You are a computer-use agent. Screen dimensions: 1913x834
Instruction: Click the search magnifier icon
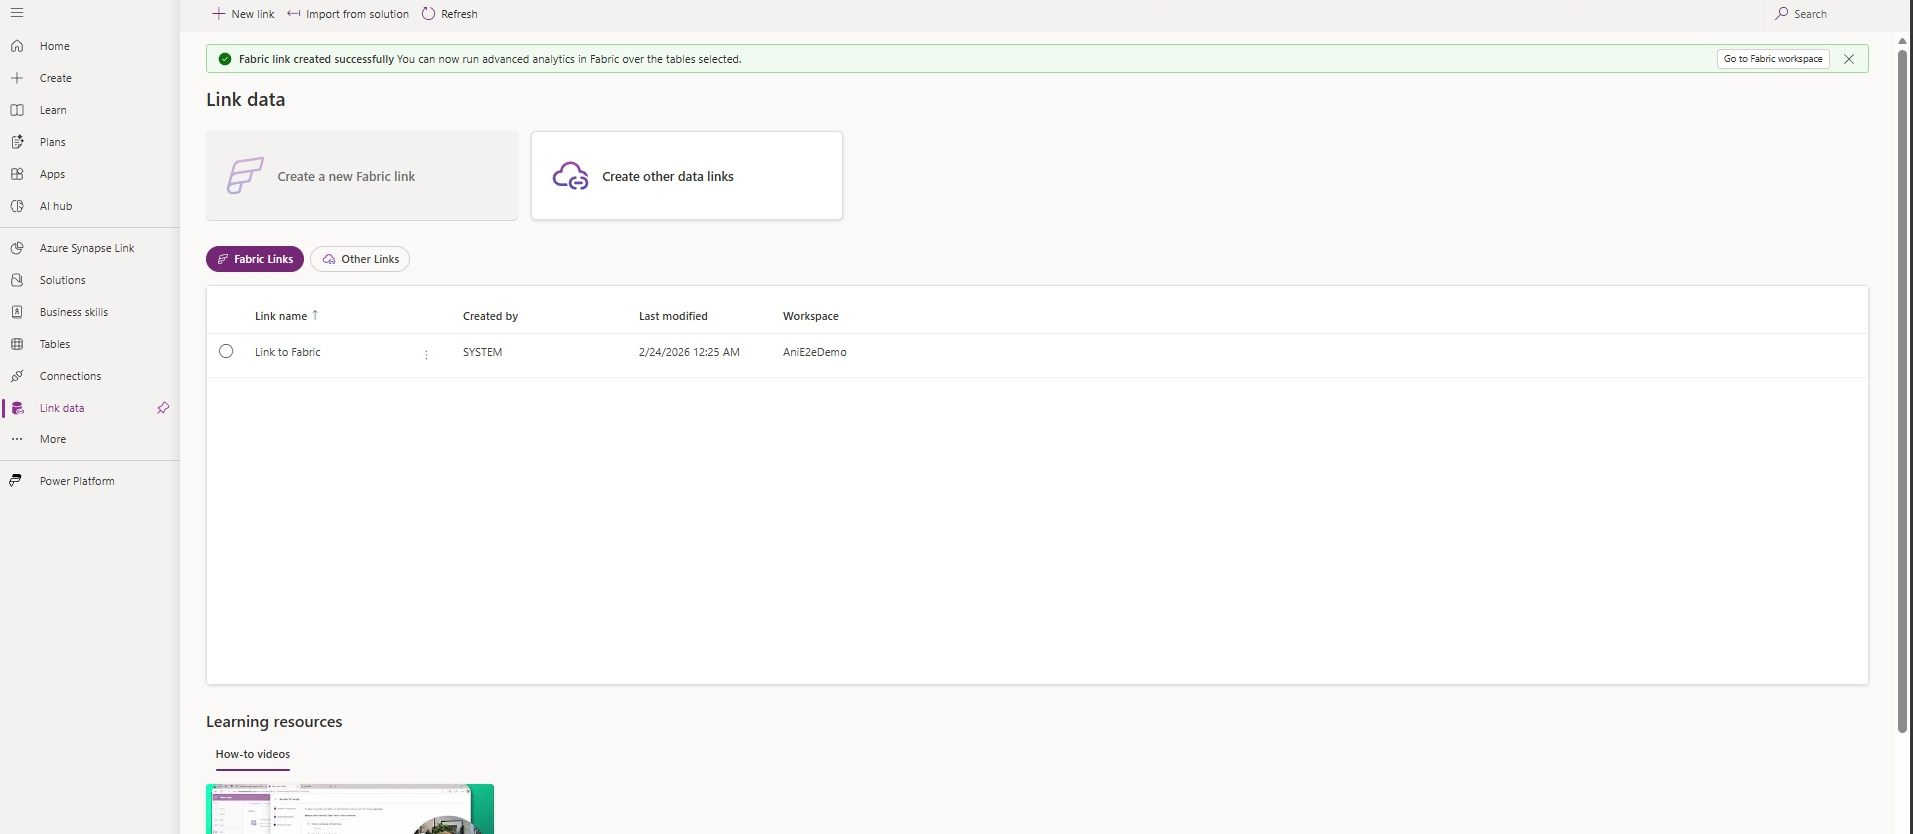tap(1781, 14)
